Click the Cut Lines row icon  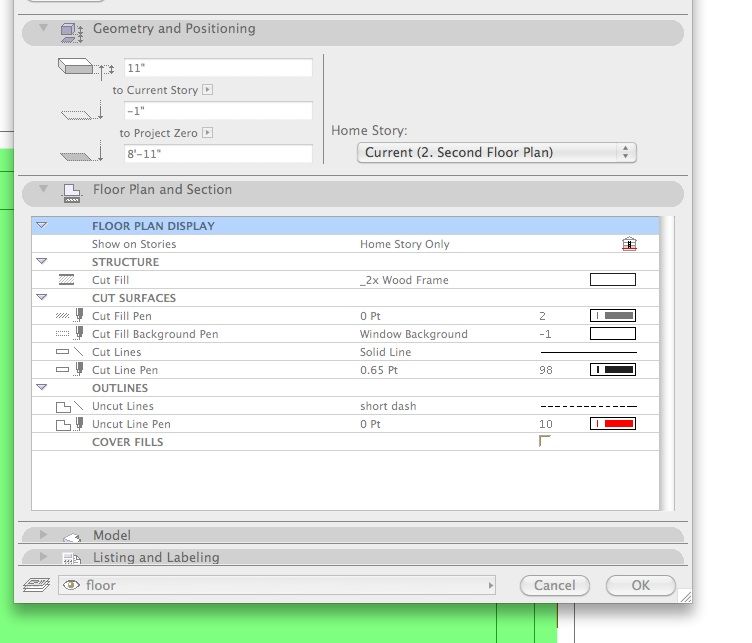[x=70, y=351]
